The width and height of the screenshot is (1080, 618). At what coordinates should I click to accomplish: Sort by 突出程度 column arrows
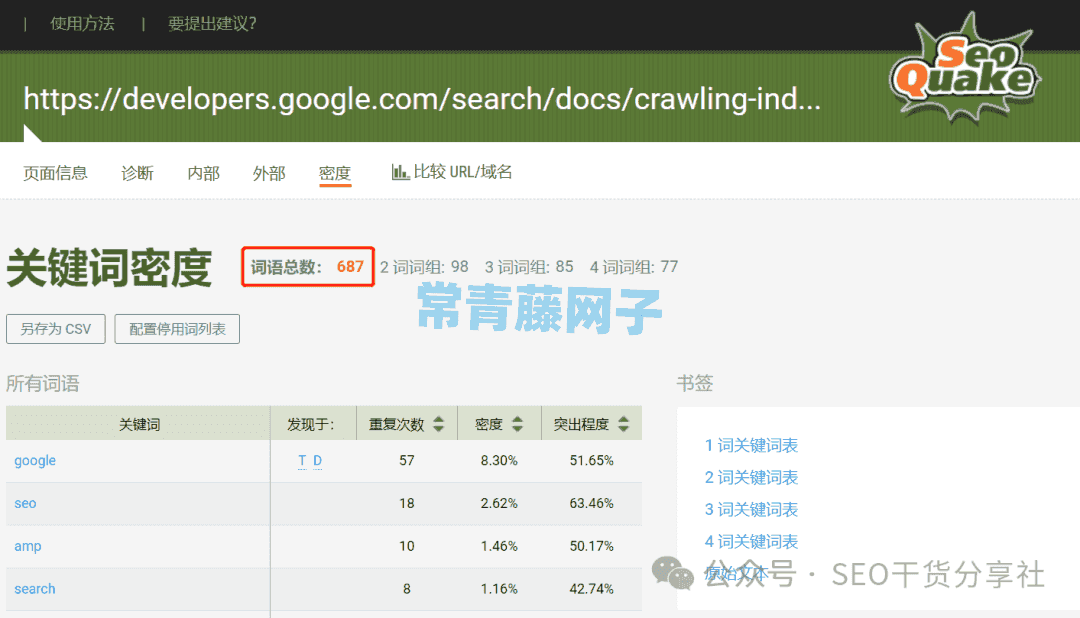pyautogui.click(x=623, y=424)
